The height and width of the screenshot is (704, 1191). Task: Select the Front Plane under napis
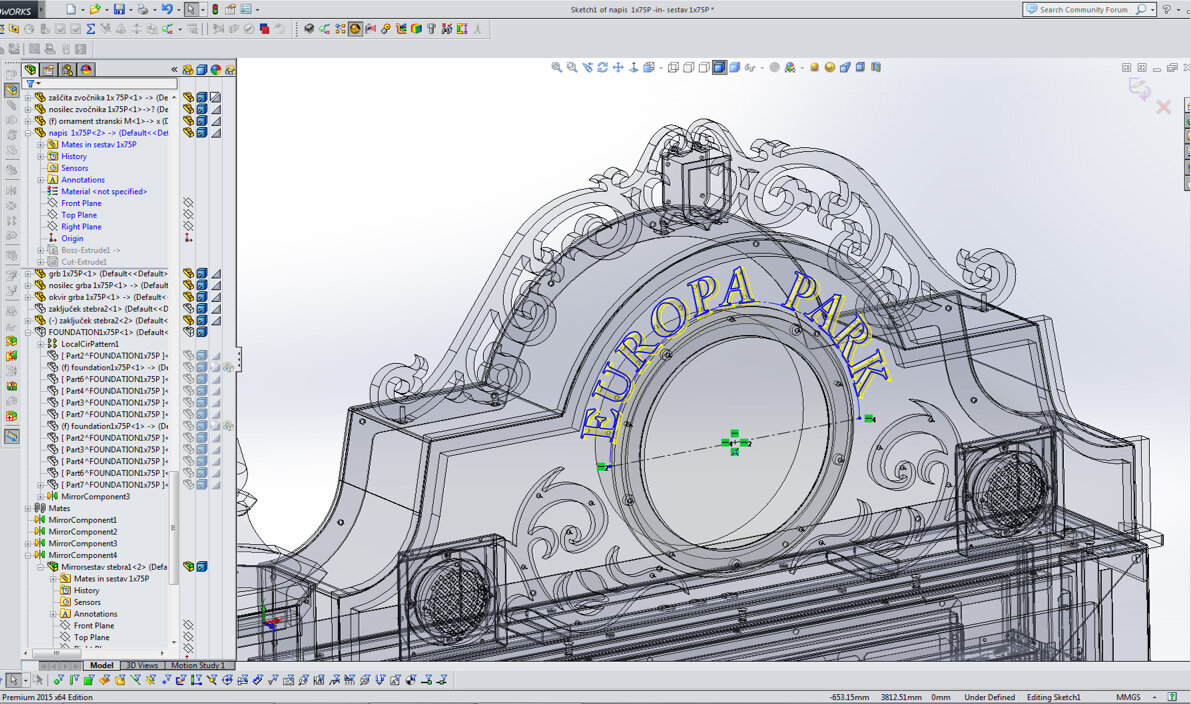click(81, 204)
